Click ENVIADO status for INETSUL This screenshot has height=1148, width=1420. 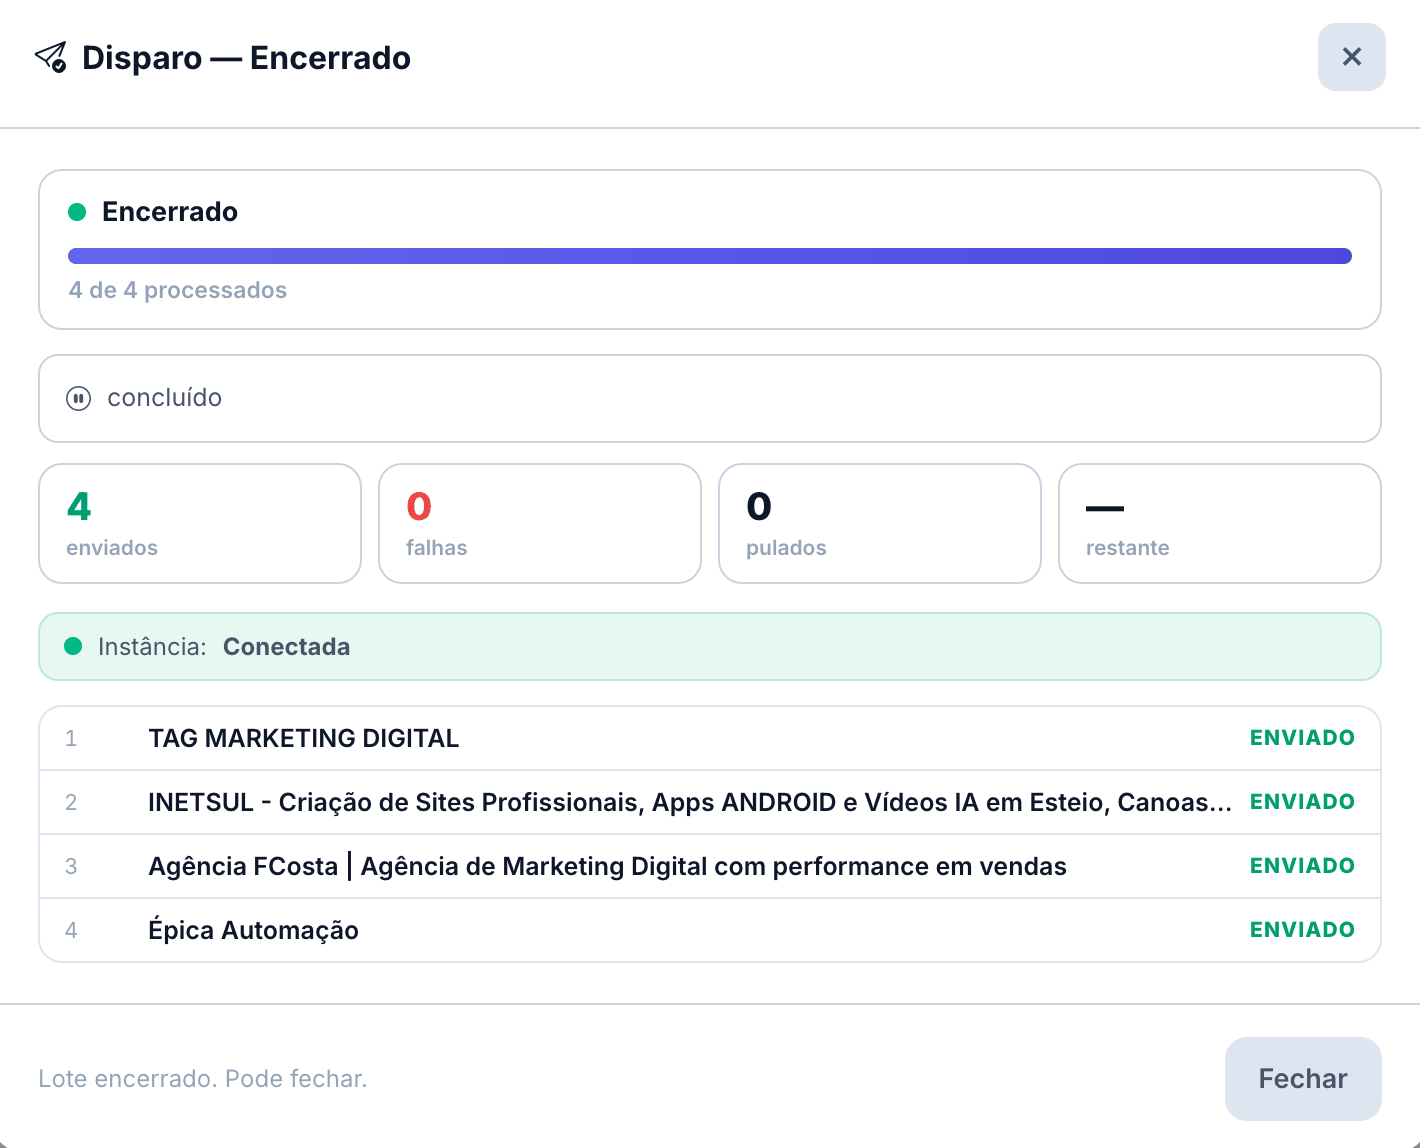click(1302, 802)
